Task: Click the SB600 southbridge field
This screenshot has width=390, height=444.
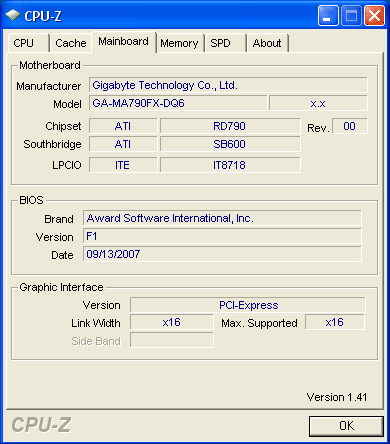Action: (230, 144)
